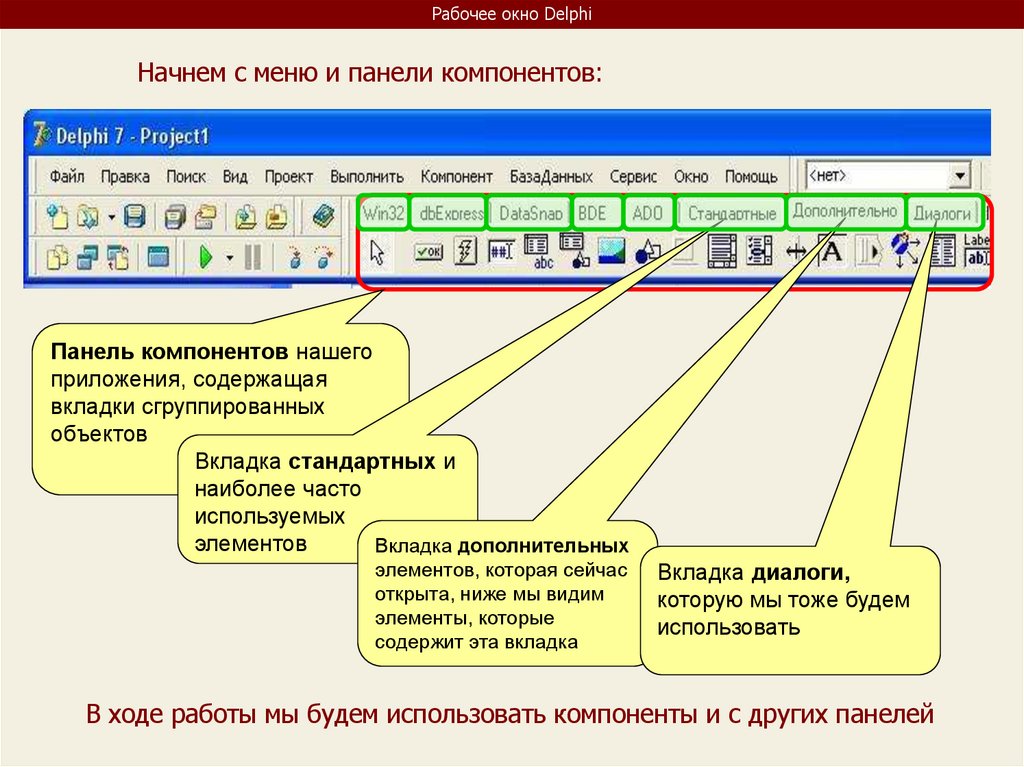Open the Сервис menu
The height and width of the screenshot is (767, 1024).
point(633,176)
